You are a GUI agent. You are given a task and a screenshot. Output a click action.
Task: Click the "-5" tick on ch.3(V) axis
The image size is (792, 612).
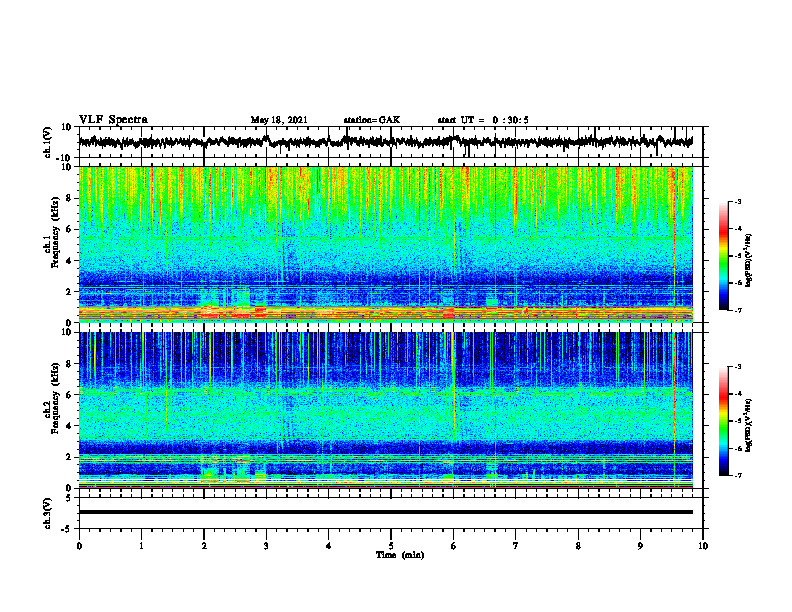[x=68, y=529]
